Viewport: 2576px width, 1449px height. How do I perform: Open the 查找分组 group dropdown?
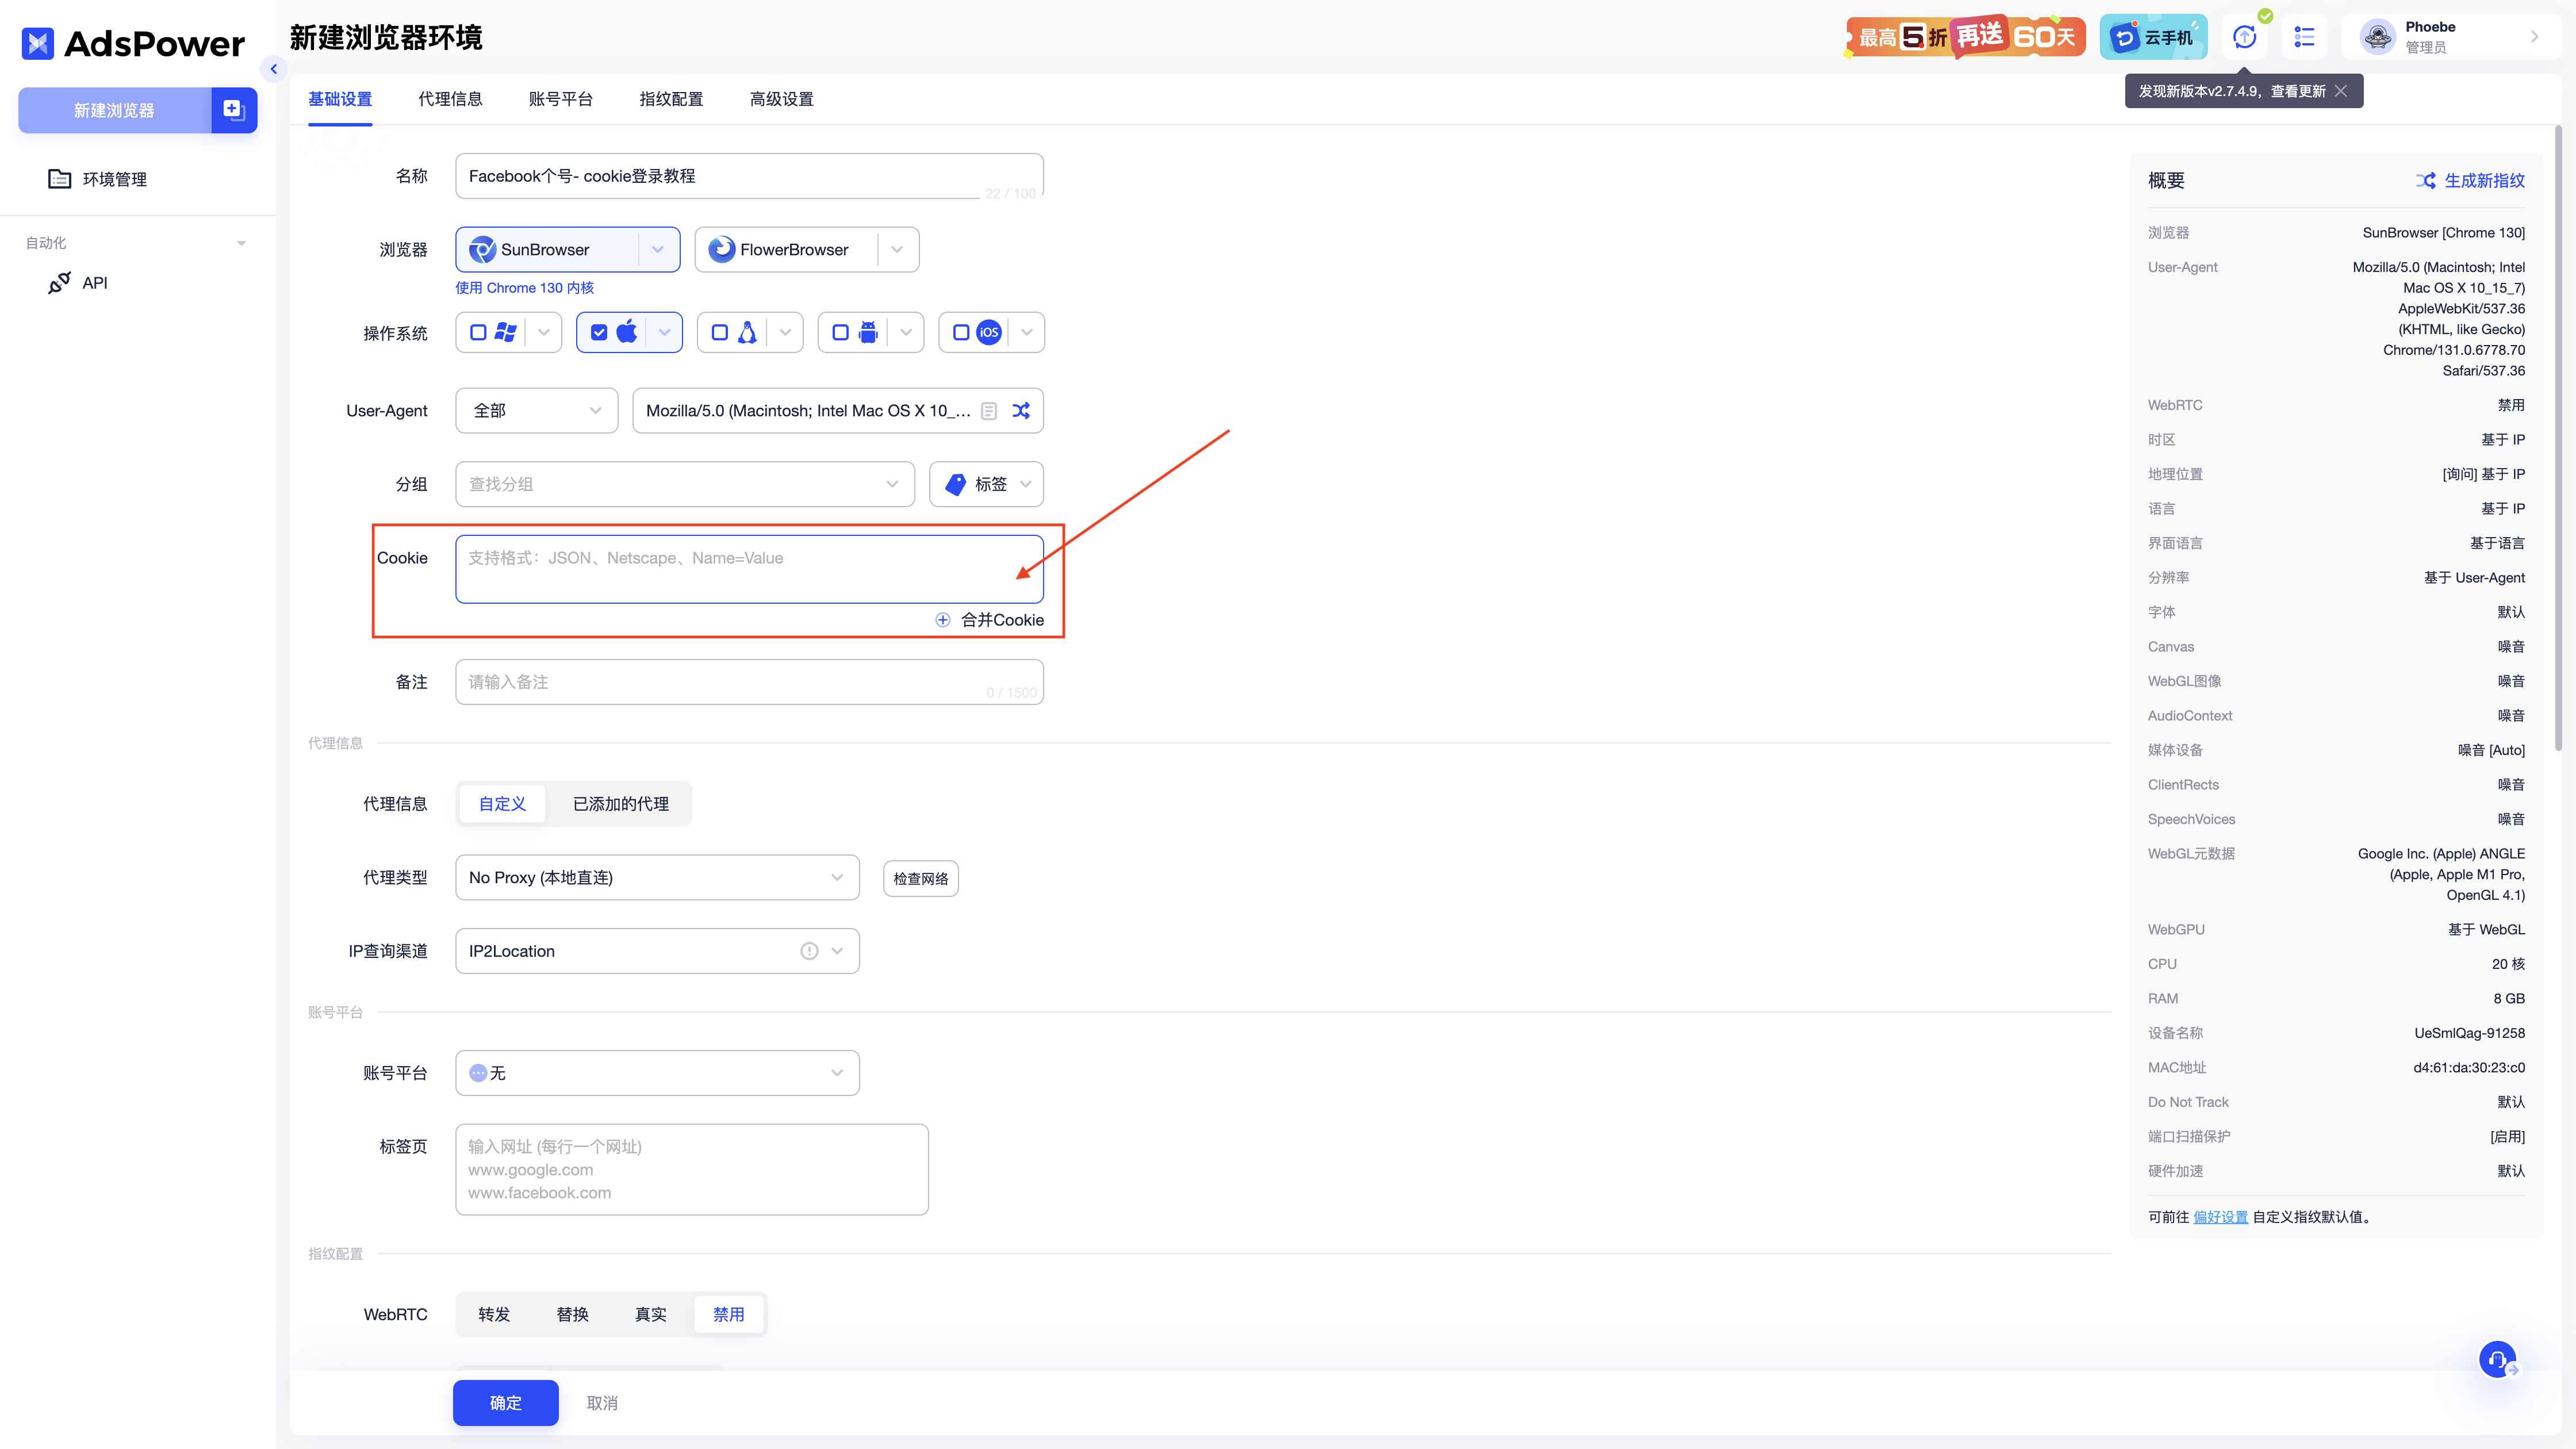point(685,484)
